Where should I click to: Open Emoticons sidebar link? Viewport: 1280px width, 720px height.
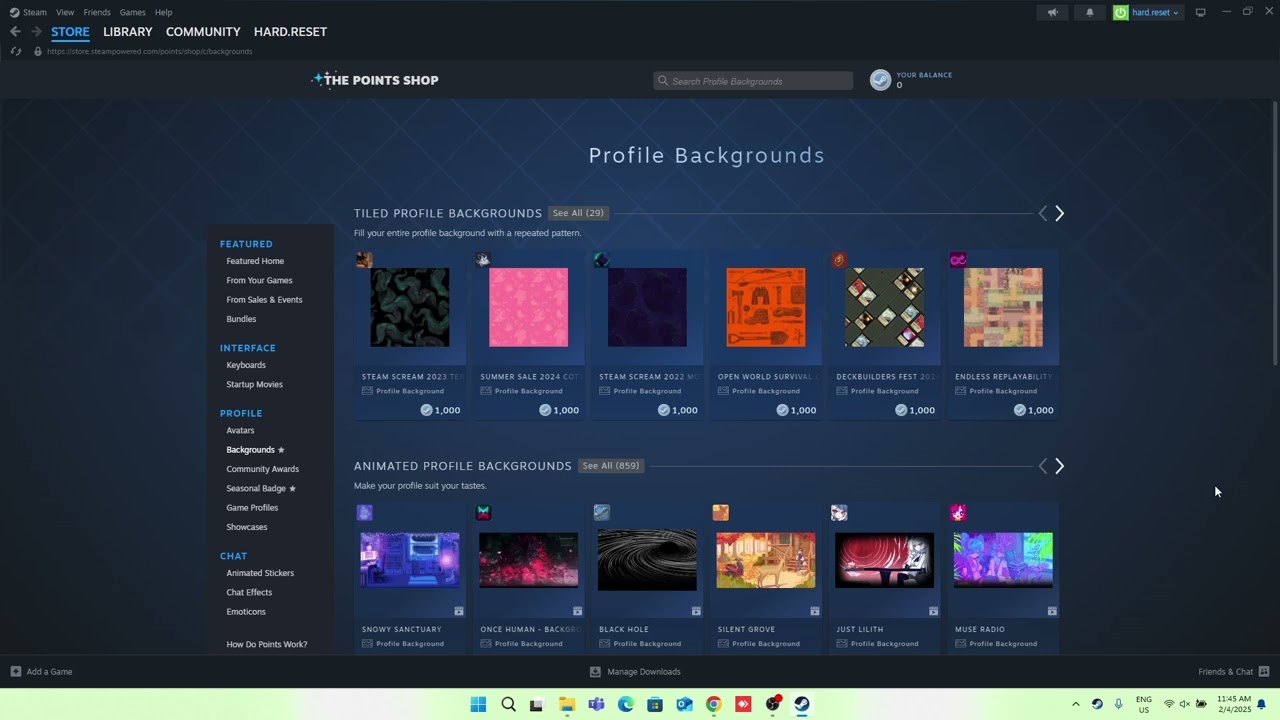[246, 612]
